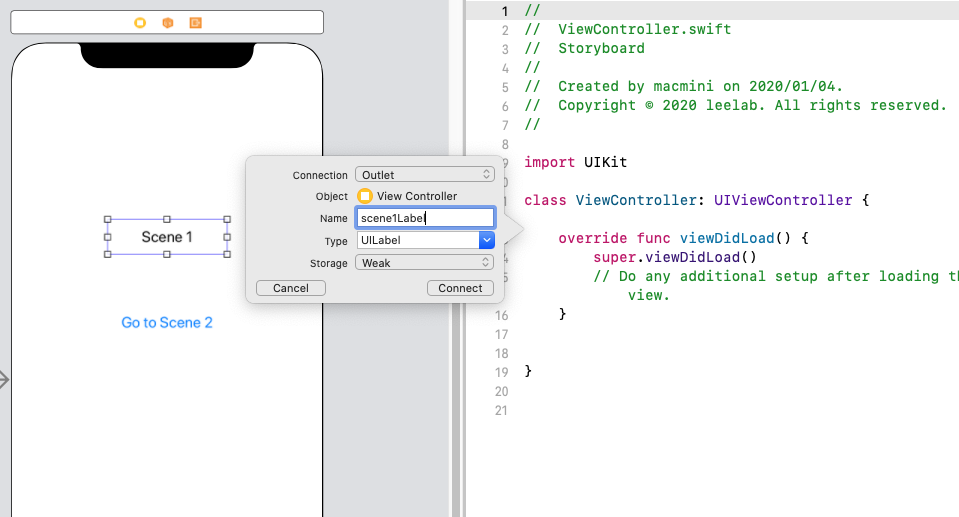Click the storyboard entry point arrow
Image resolution: width=959 pixels, height=517 pixels.
point(4,380)
